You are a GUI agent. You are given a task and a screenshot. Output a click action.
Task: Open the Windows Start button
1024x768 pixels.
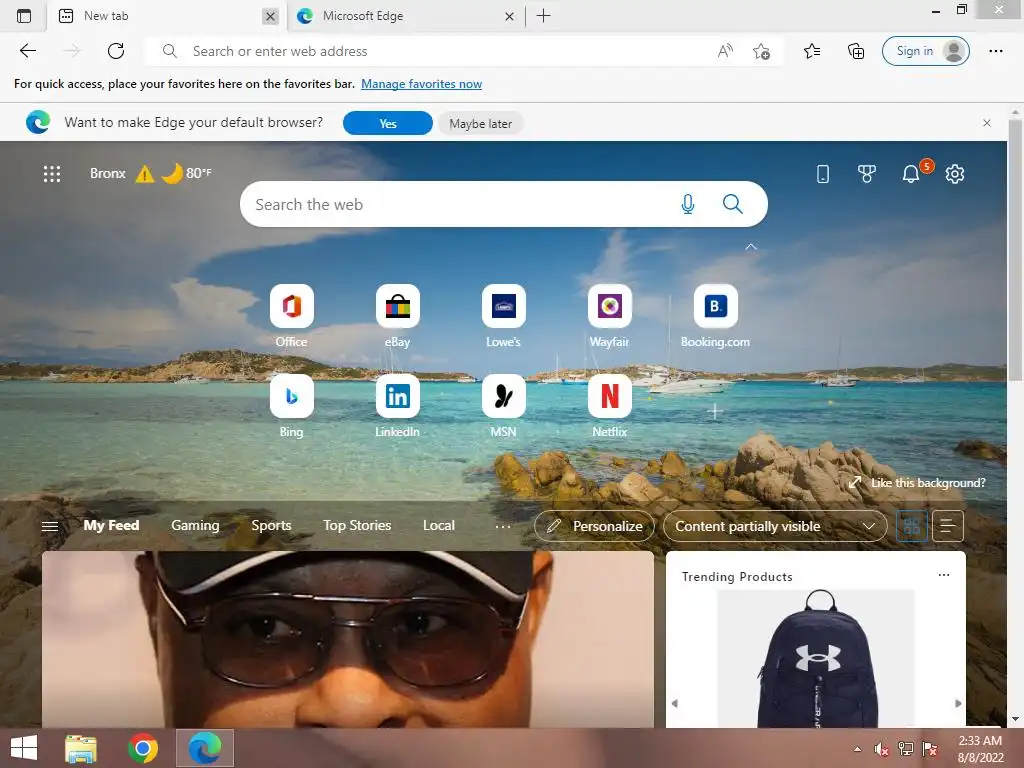[24, 748]
